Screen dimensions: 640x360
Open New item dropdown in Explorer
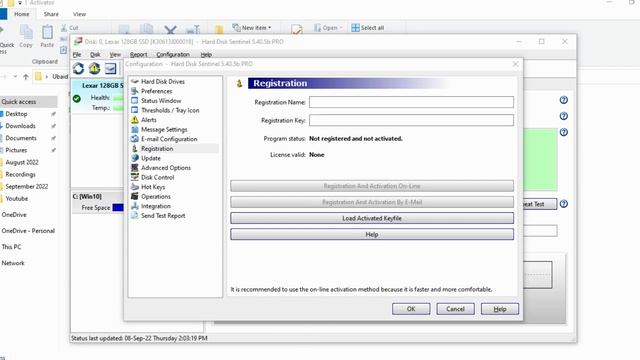pyautogui.click(x=251, y=28)
